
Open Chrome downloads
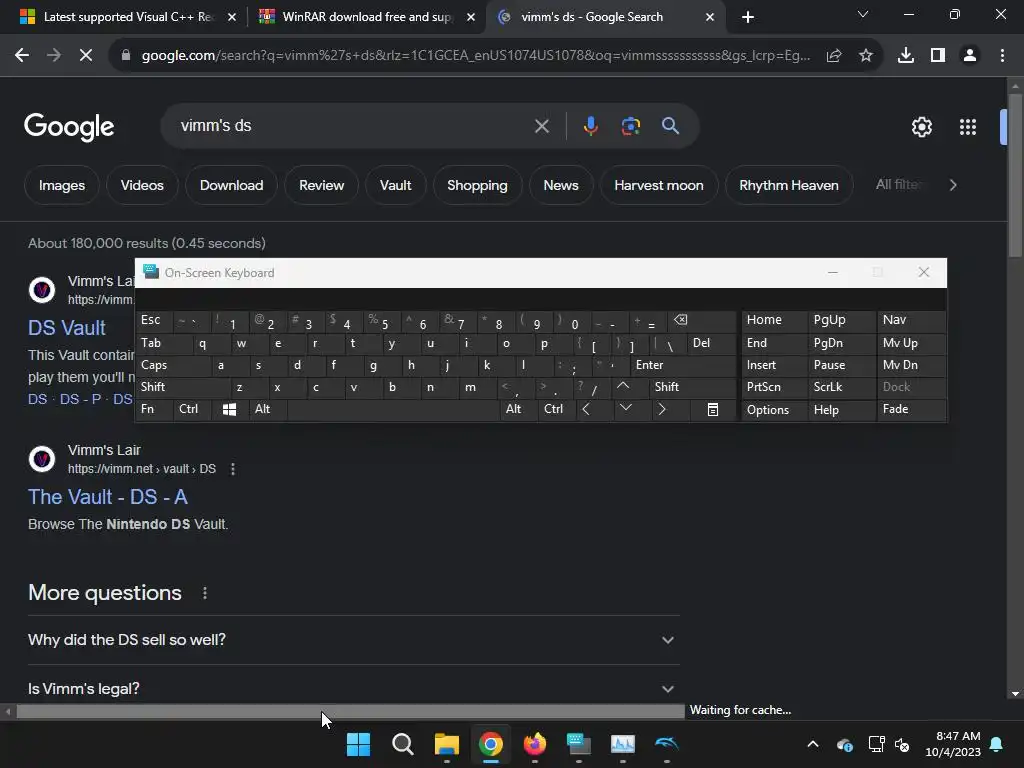[905, 56]
